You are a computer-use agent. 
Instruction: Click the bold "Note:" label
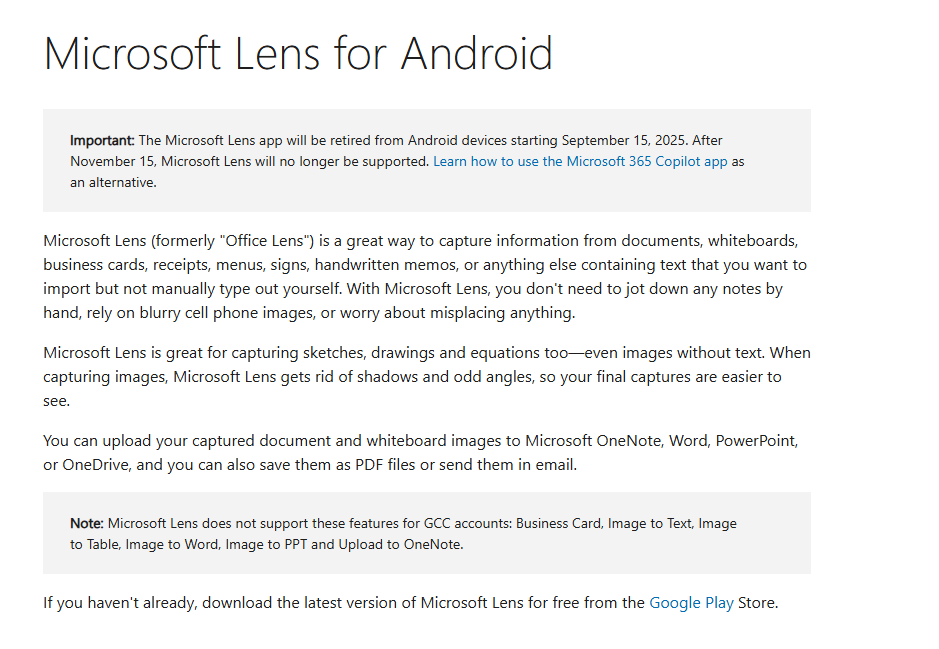[87, 523]
